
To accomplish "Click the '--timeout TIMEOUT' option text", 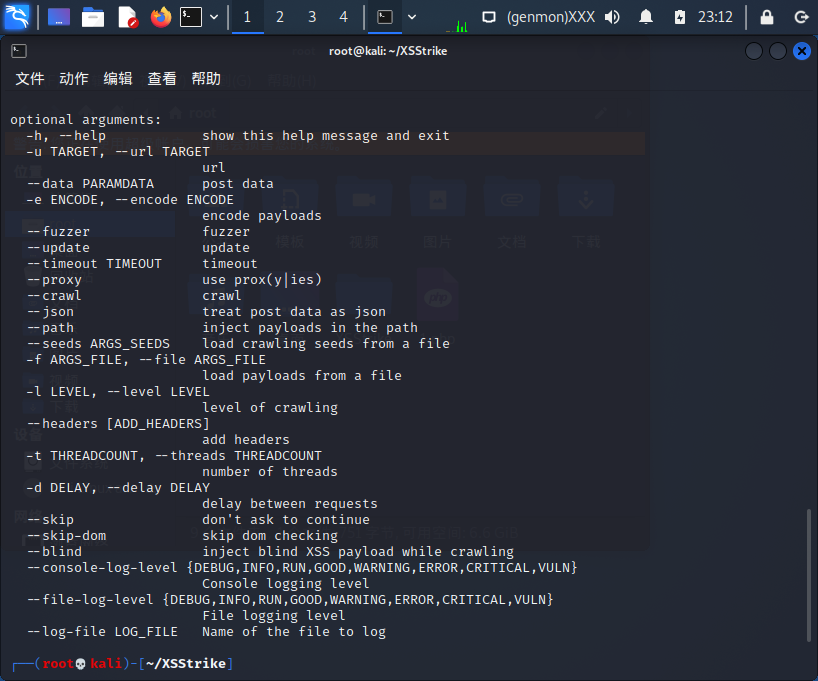I will pyautogui.click(x=94, y=264).
